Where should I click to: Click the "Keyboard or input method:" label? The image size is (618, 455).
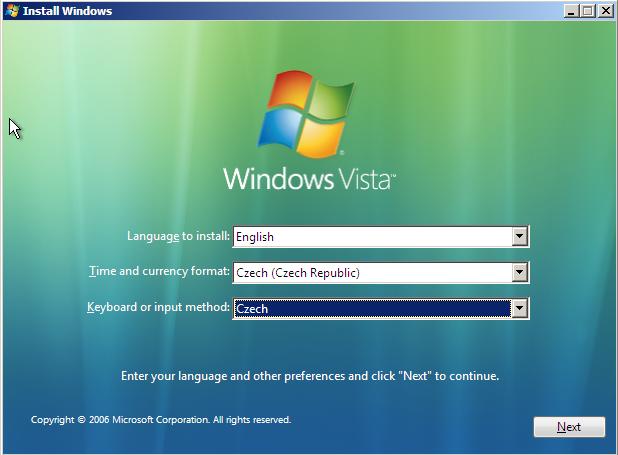click(x=158, y=307)
